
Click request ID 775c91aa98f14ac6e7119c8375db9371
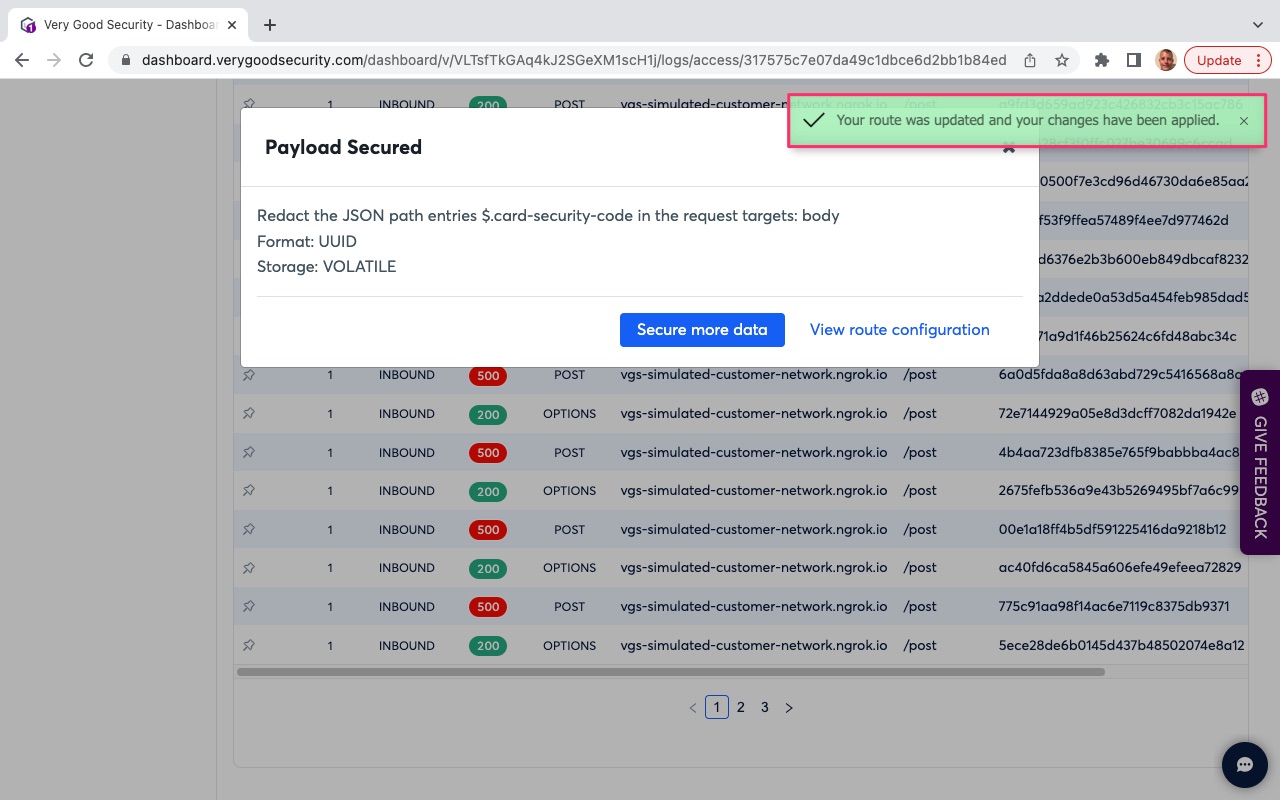click(x=1114, y=607)
